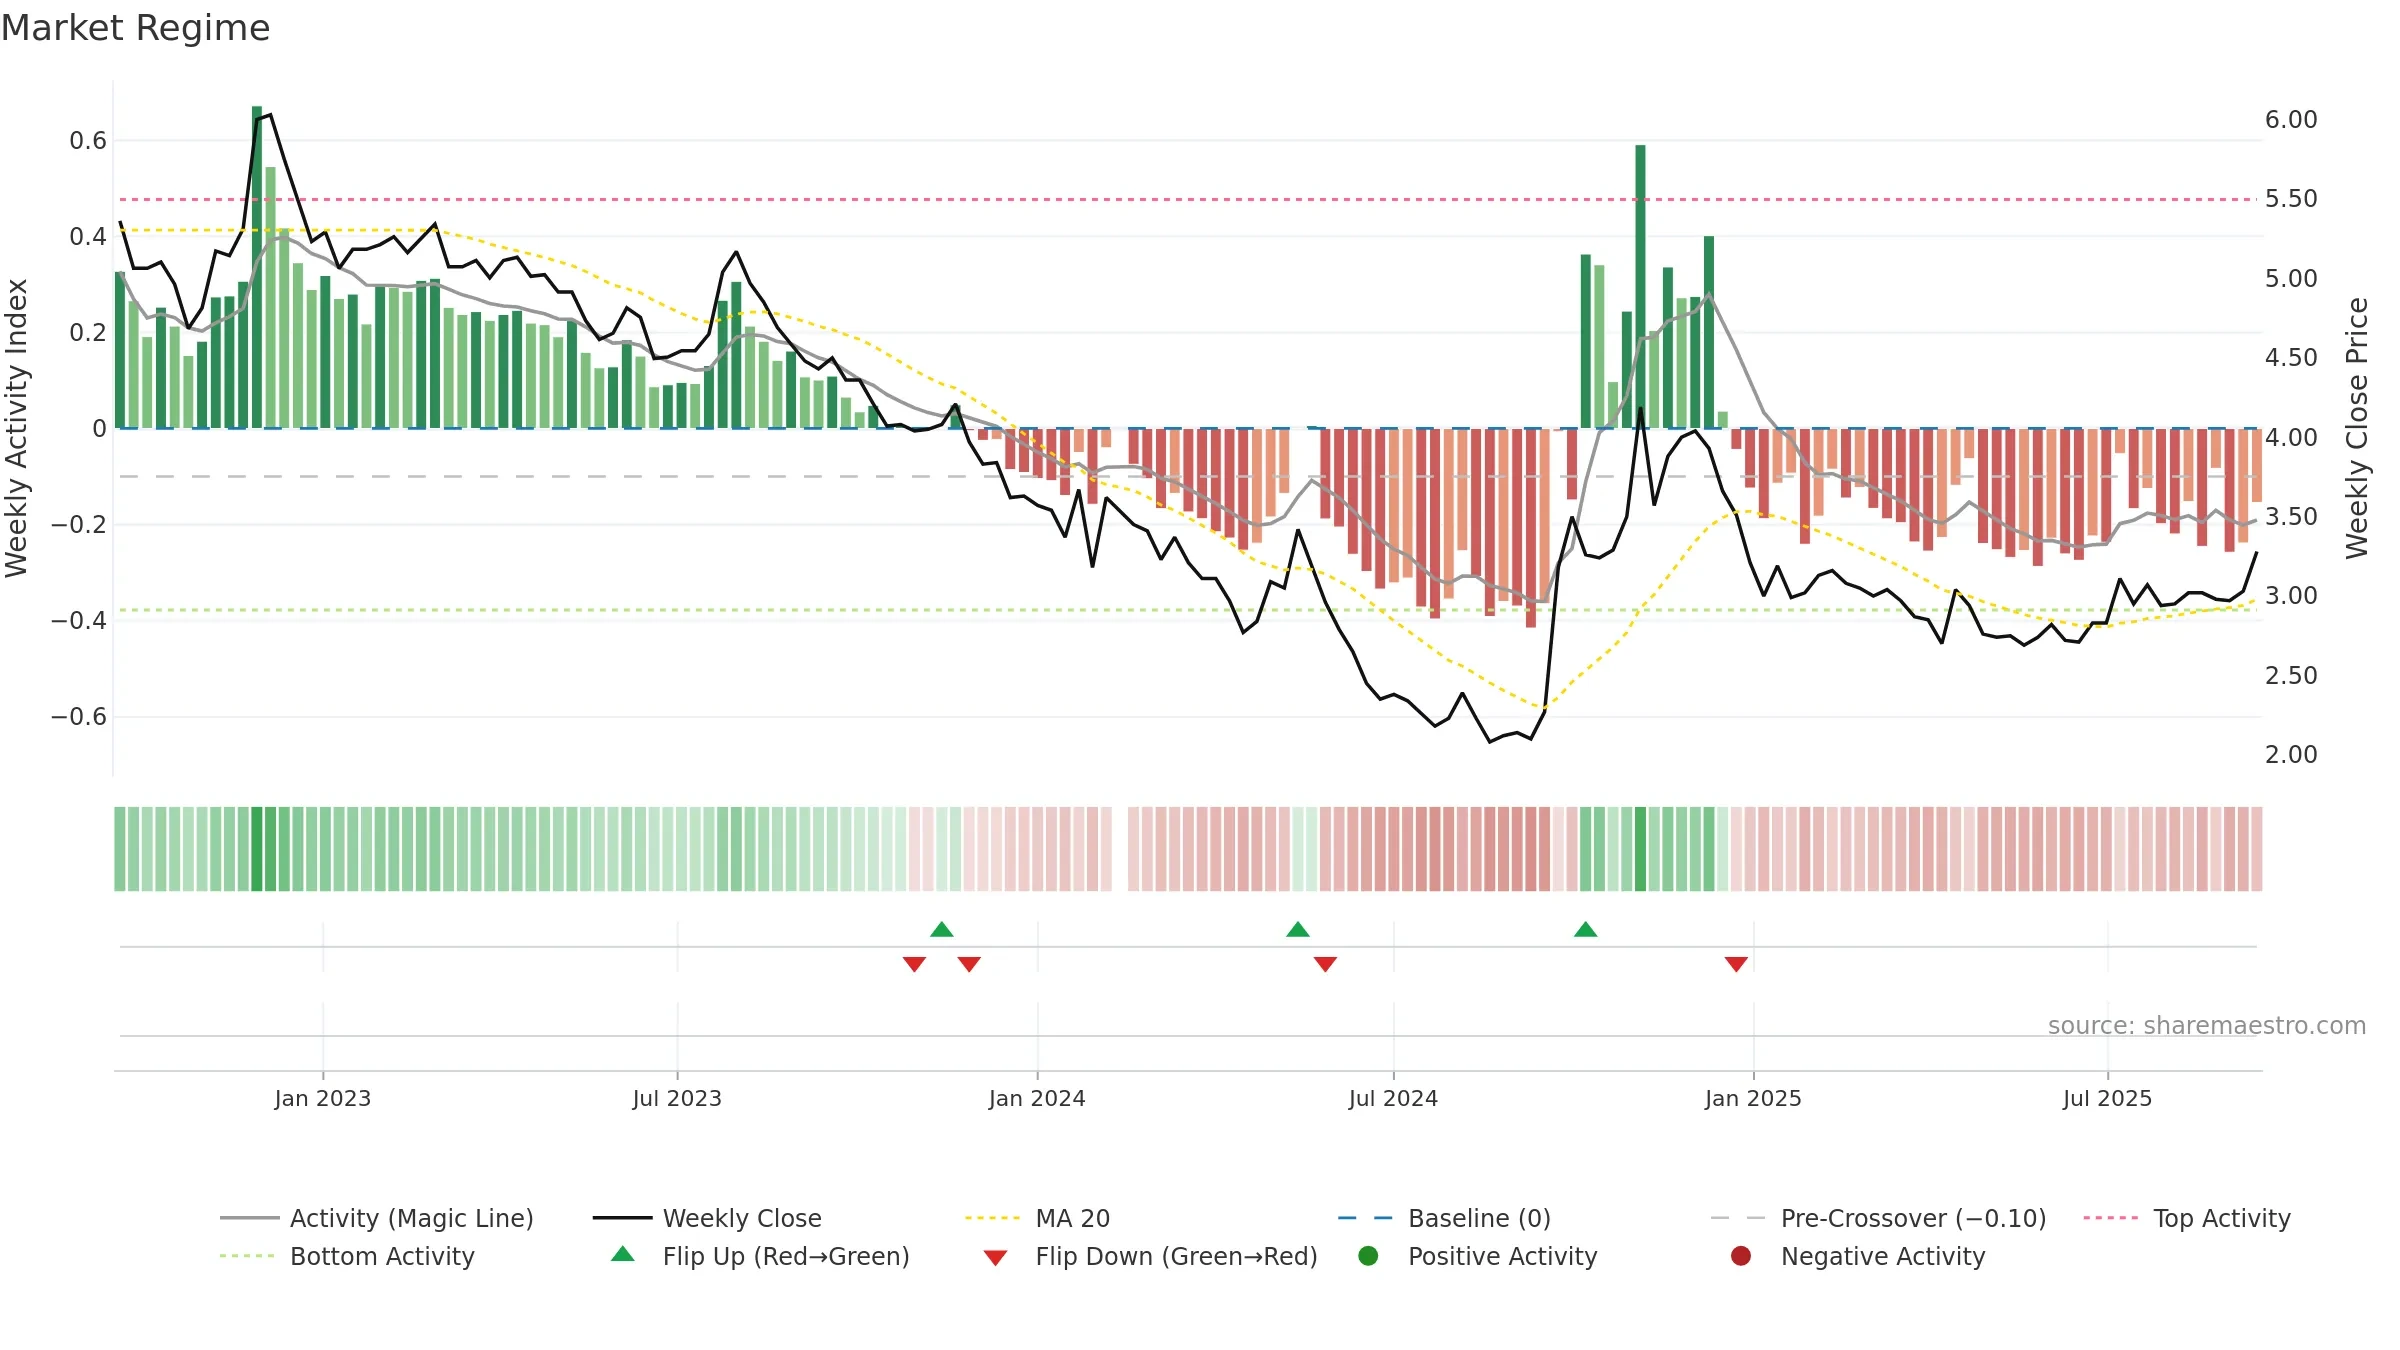Toggle MA 20 legend entry
Screen dimensions: 2400x1350
tap(1037, 1218)
